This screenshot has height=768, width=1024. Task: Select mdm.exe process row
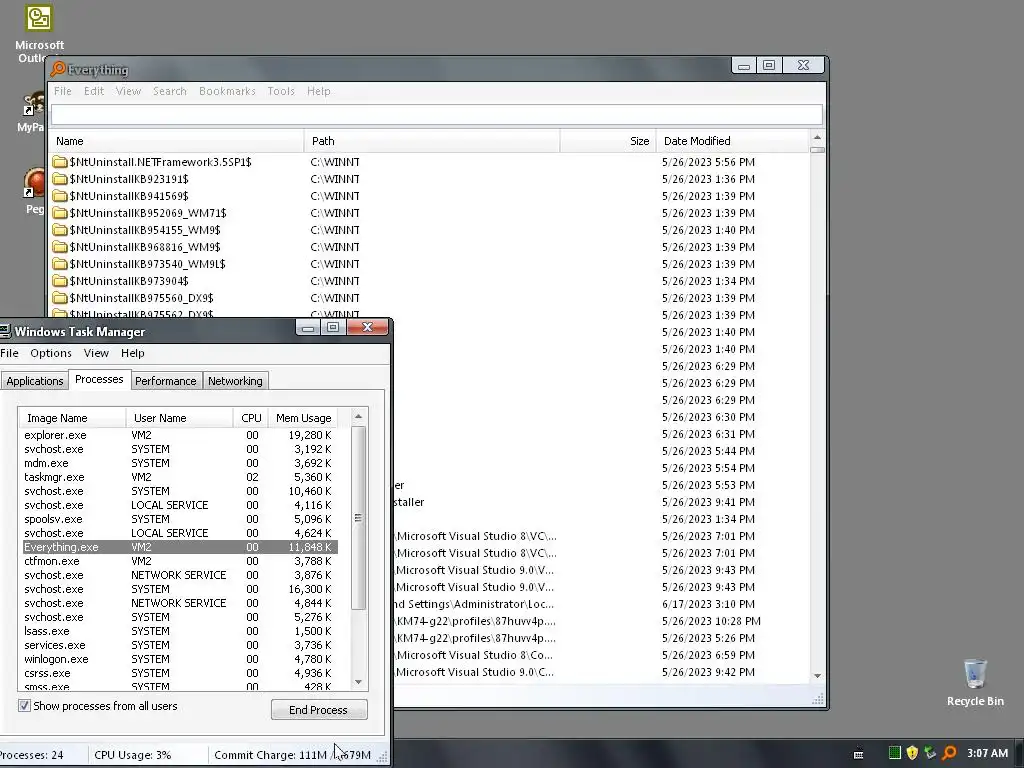tap(180, 463)
